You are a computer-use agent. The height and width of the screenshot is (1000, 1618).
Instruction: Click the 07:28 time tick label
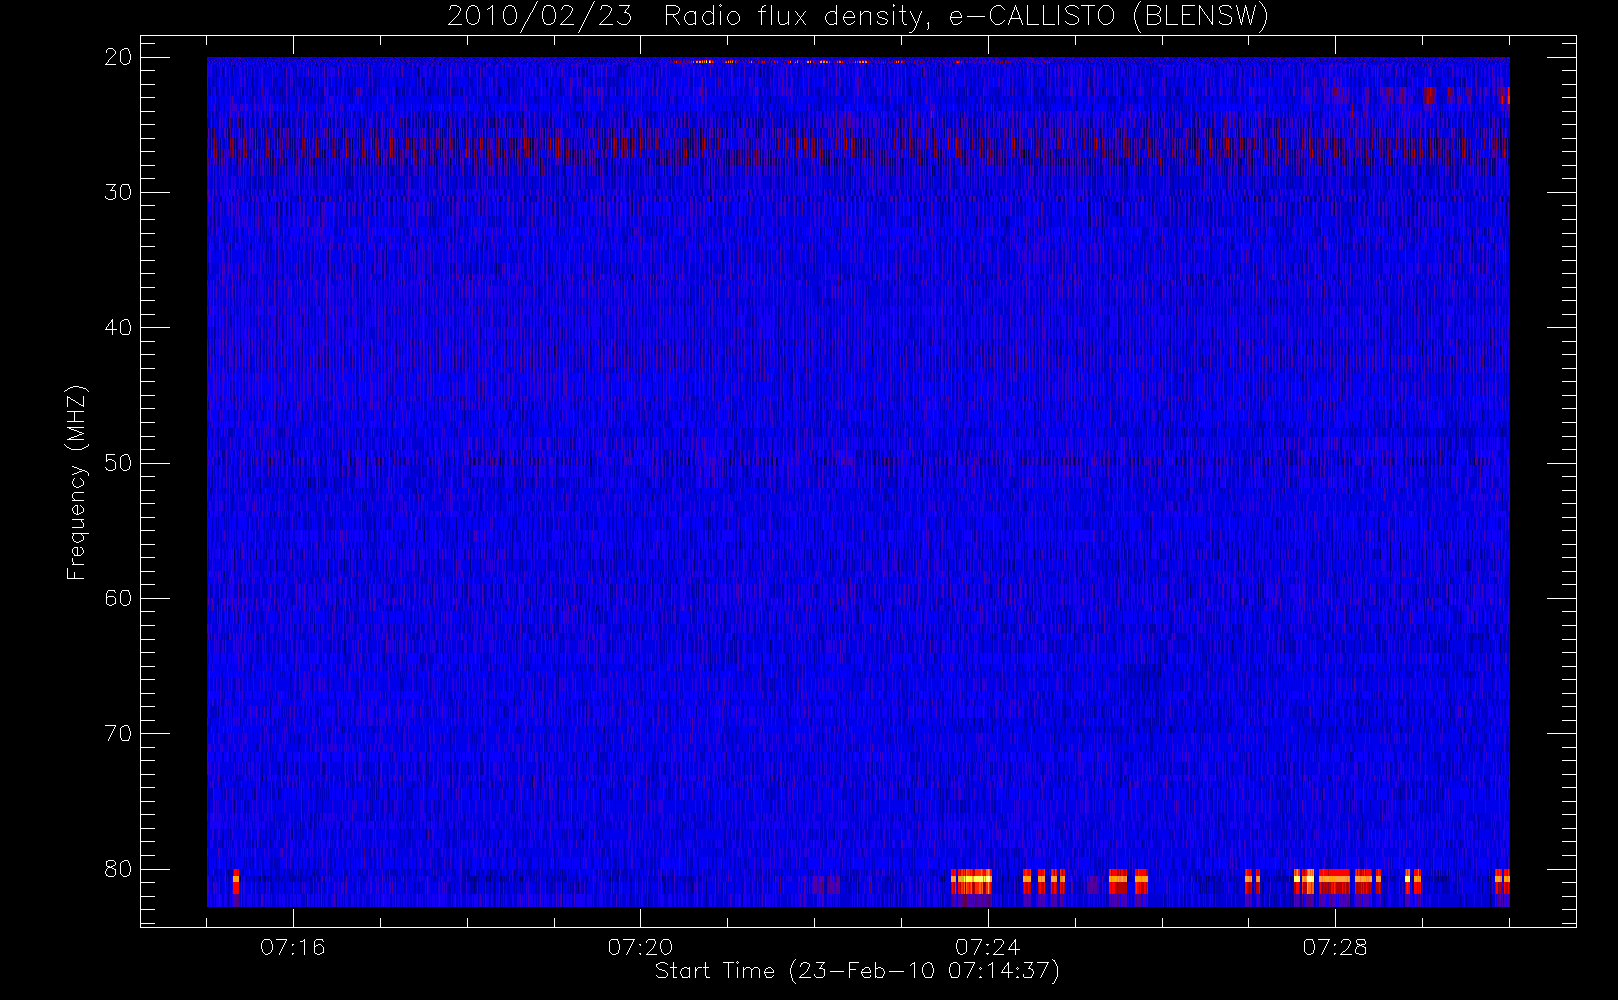(1334, 947)
